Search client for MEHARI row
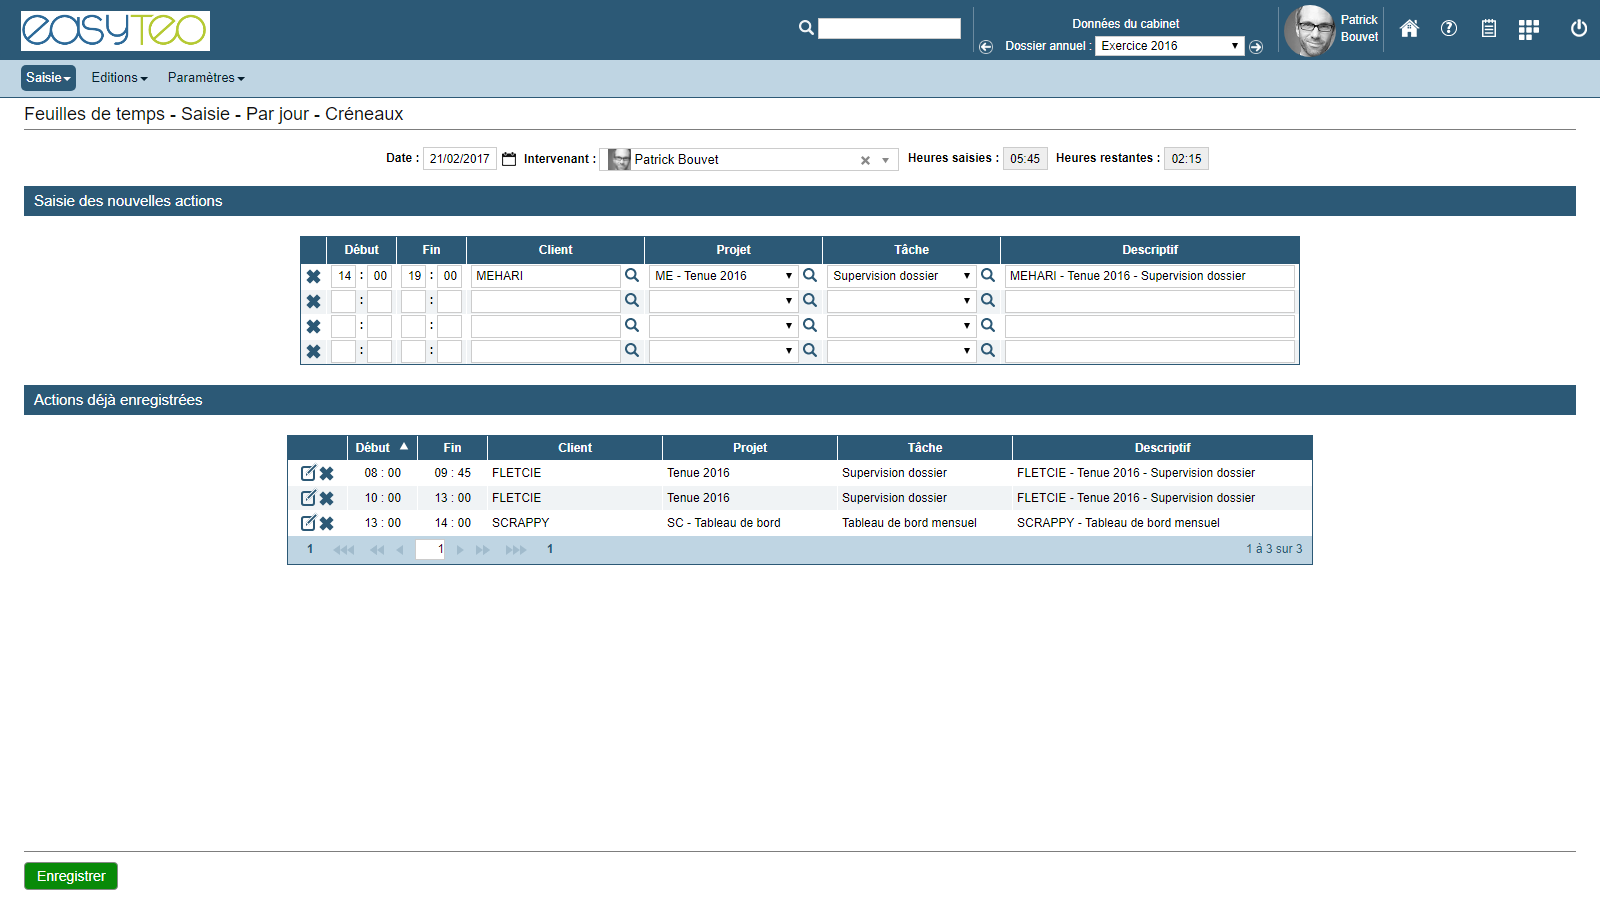This screenshot has width=1600, height=900. 632,275
